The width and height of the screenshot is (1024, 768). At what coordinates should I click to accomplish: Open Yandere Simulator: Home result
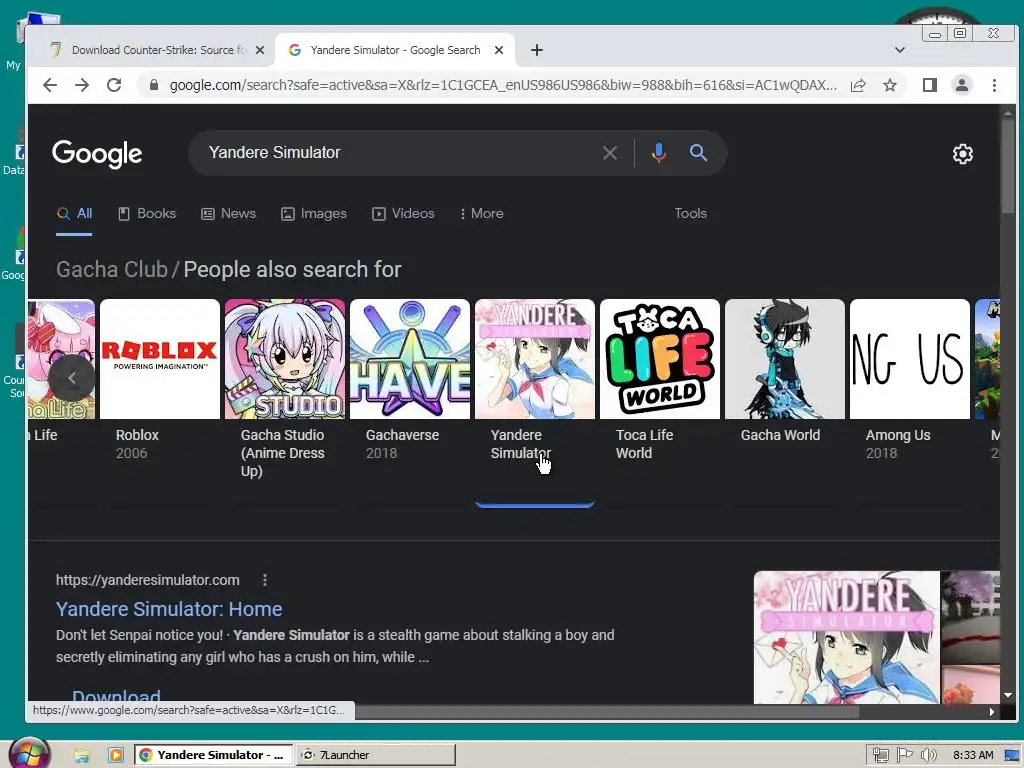coord(169,609)
